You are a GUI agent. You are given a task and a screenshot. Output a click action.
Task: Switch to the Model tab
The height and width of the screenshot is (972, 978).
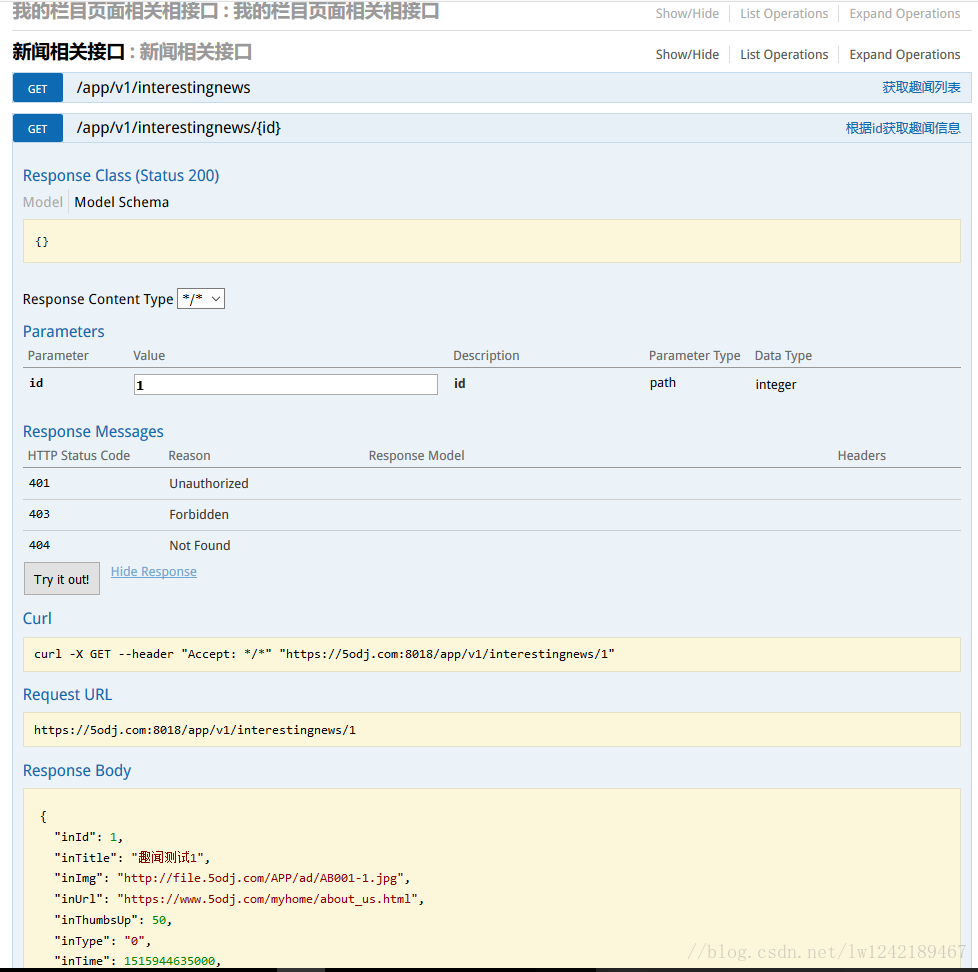(42, 202)
